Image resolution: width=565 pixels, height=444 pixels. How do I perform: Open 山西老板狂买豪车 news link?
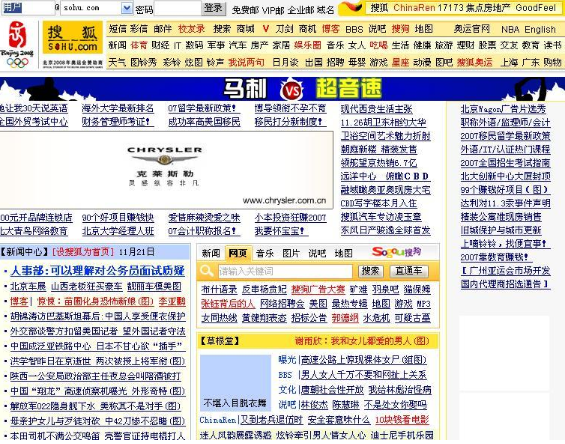click(x=87, y=286)
